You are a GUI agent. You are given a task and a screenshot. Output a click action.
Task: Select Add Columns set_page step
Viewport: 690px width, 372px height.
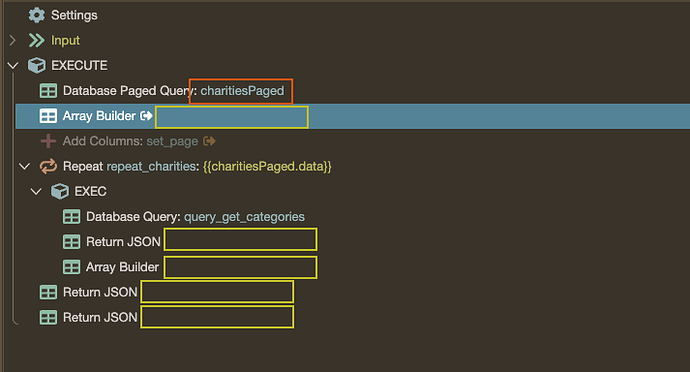coord(130,141)
